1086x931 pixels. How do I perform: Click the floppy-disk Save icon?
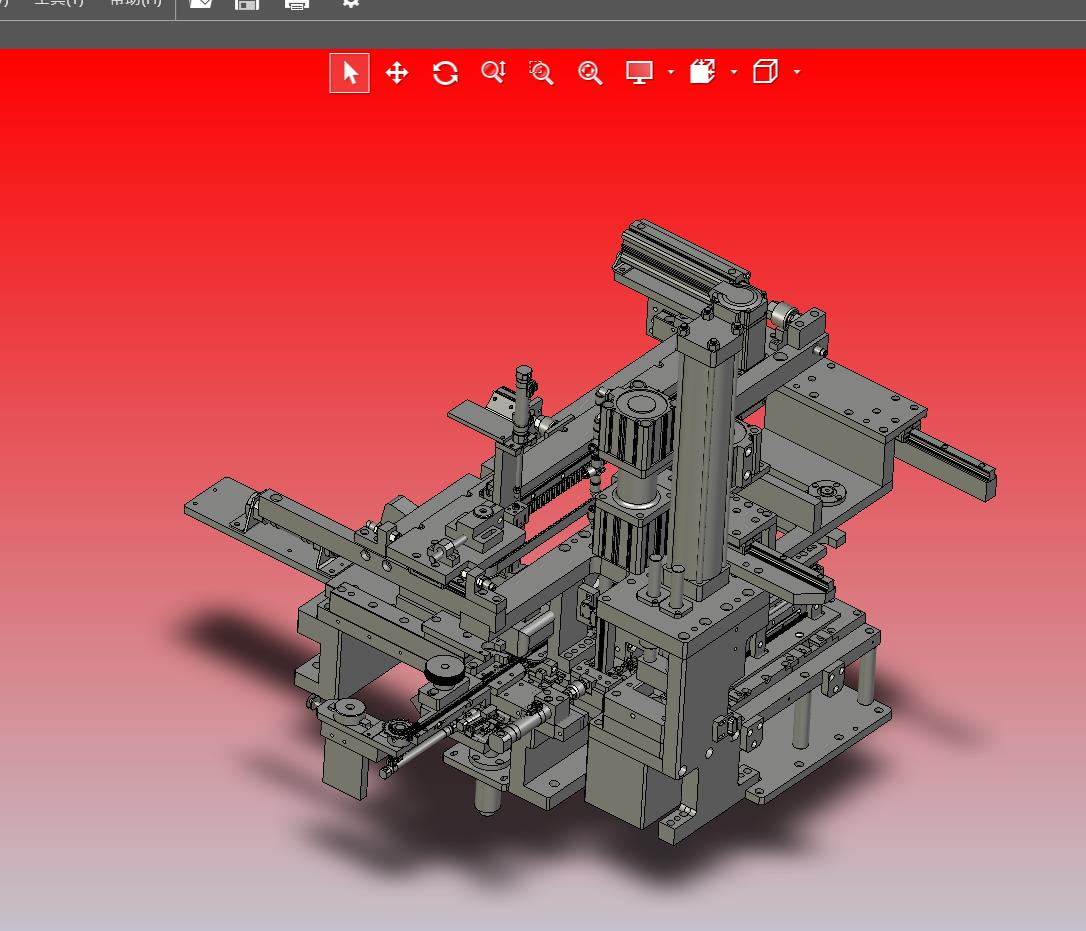tap(247, 4)
